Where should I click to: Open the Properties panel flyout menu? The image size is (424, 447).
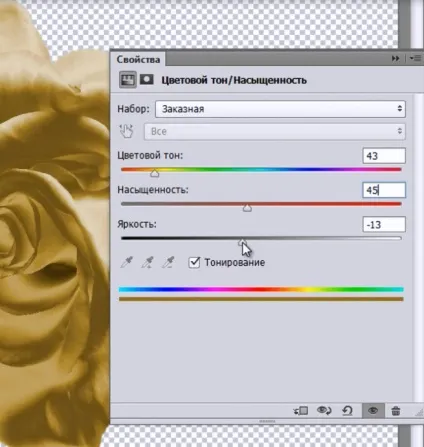415,58
